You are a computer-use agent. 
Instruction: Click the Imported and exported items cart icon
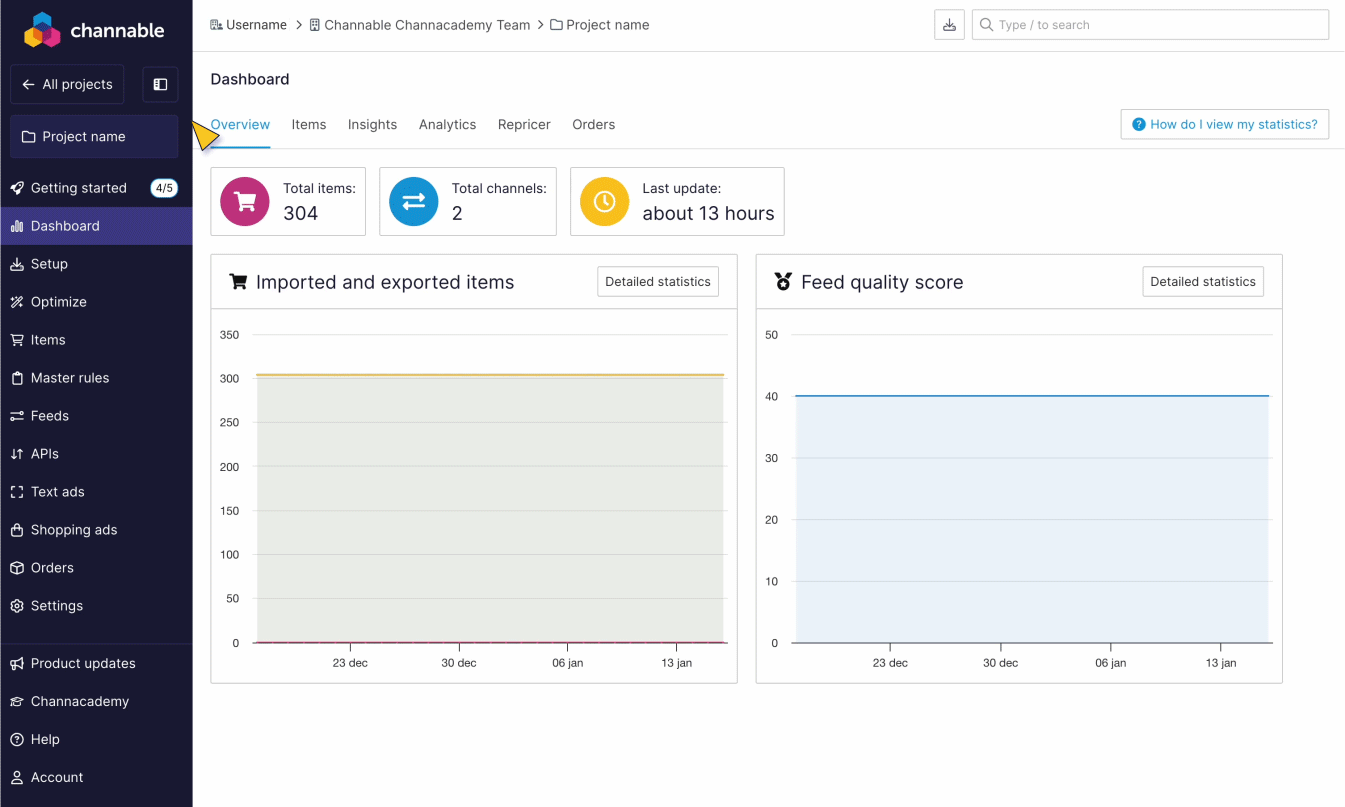coord(238,282)
